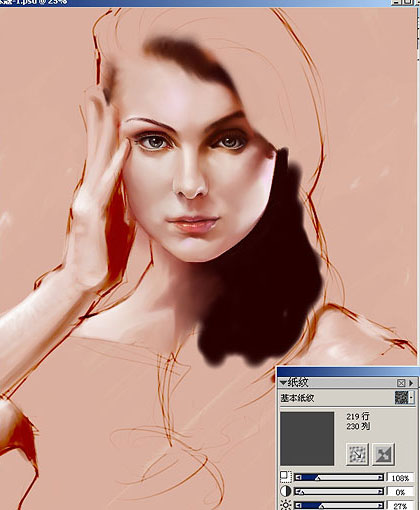Toggle the directional grain button
This screenshot has height=510, width=420.
pyautogui.click(x=357, y=454)
